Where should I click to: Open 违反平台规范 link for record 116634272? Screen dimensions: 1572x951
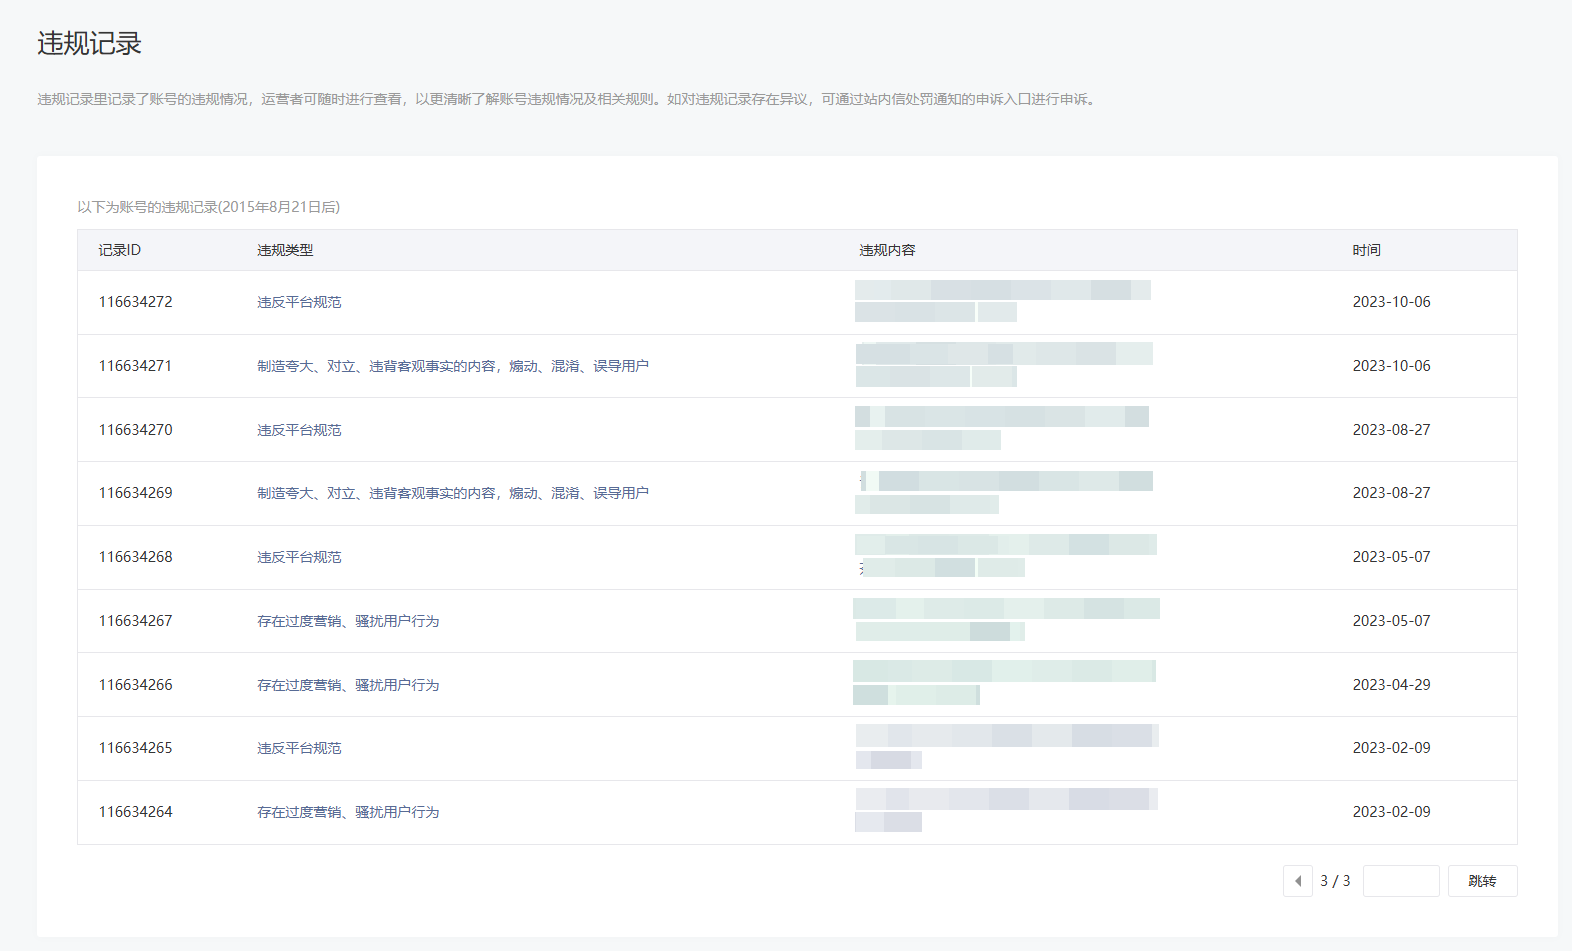299,302
